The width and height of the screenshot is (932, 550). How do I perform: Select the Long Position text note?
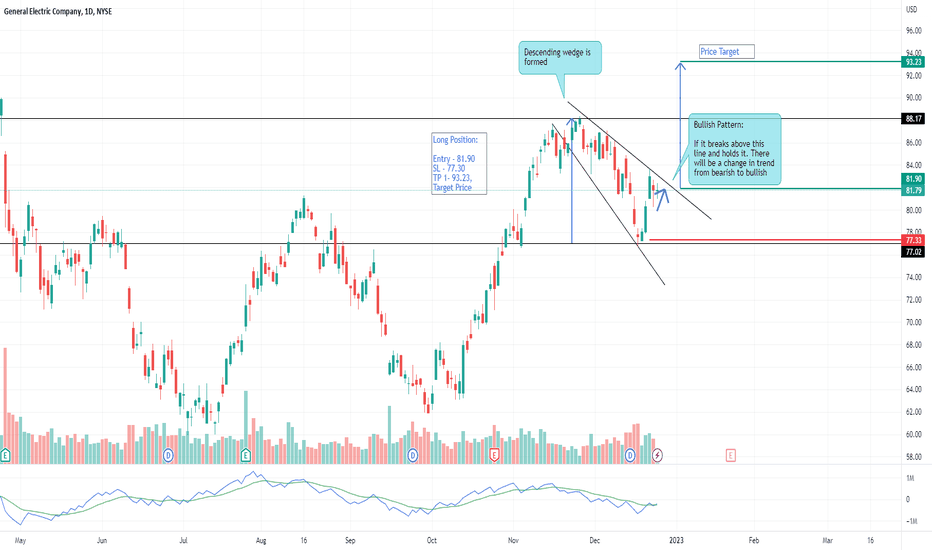click(x=459, y=164)
